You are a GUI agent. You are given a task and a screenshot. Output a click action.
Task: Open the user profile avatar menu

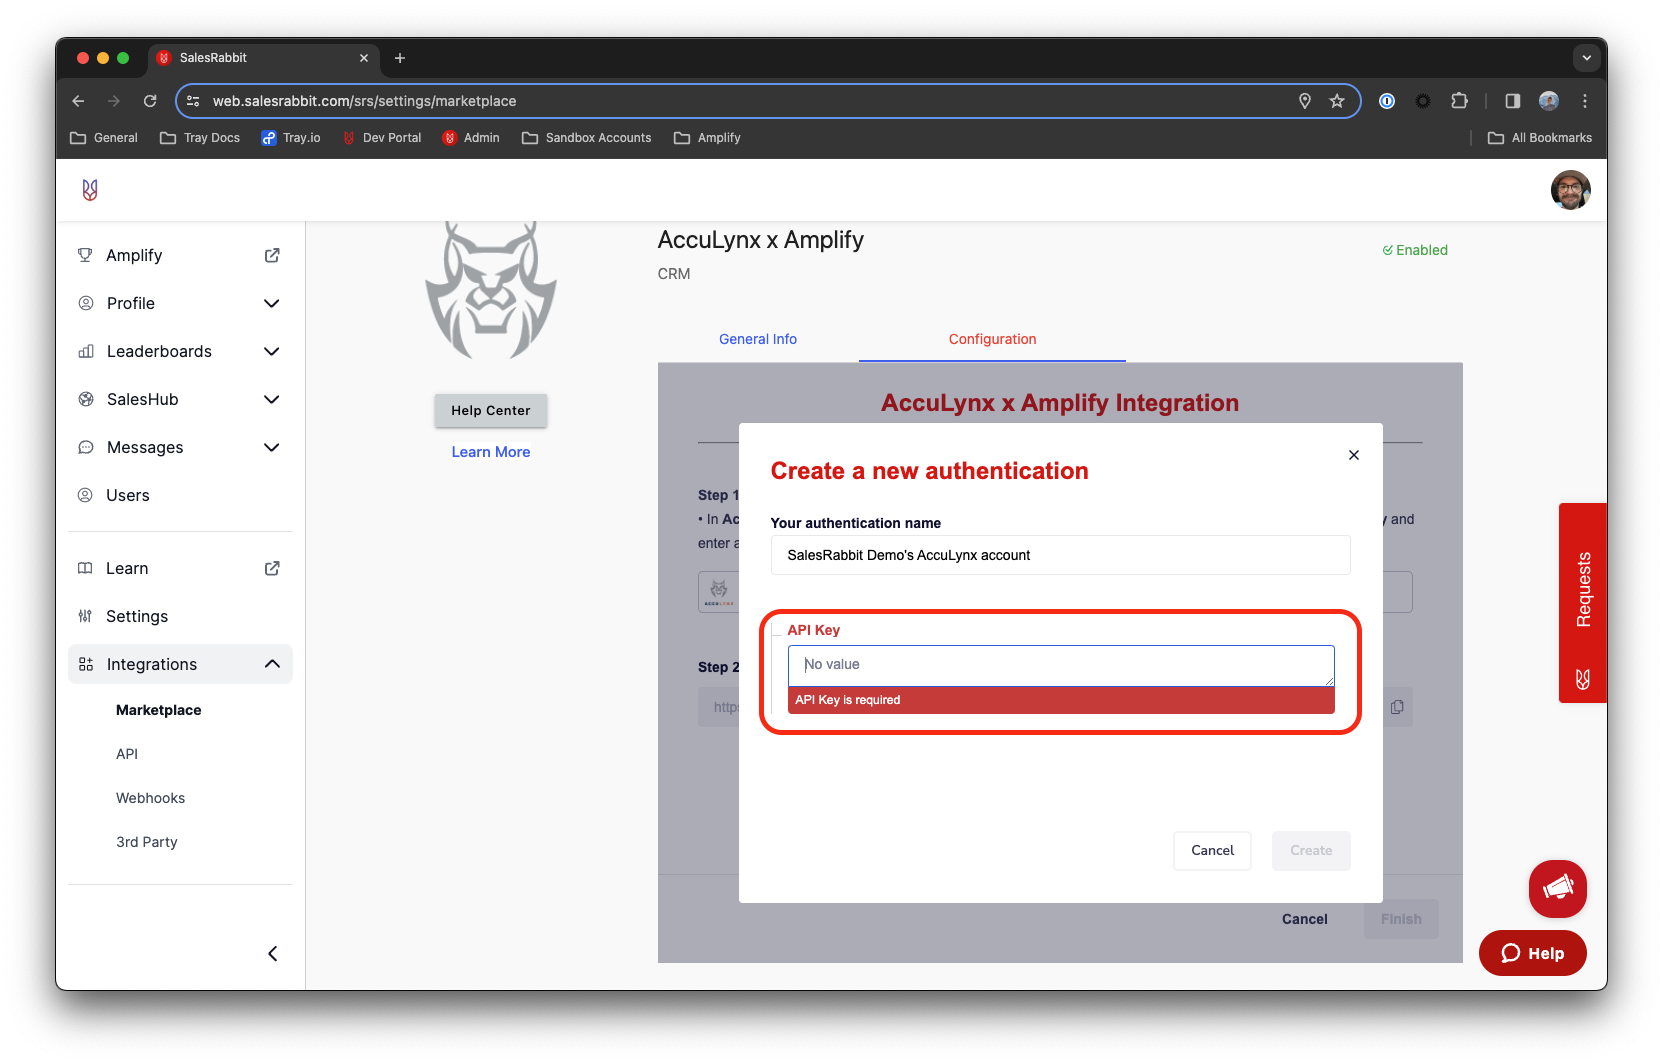1570,190
